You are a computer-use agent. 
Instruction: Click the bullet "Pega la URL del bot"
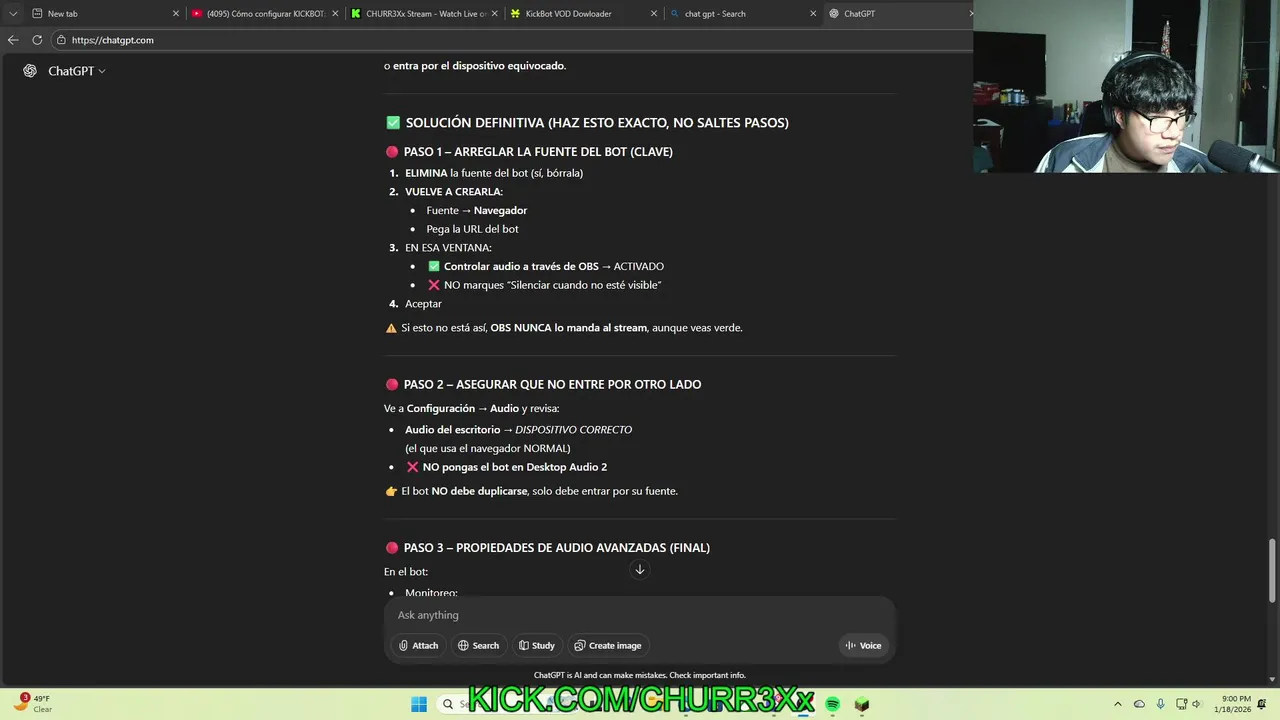pos(472,229)
